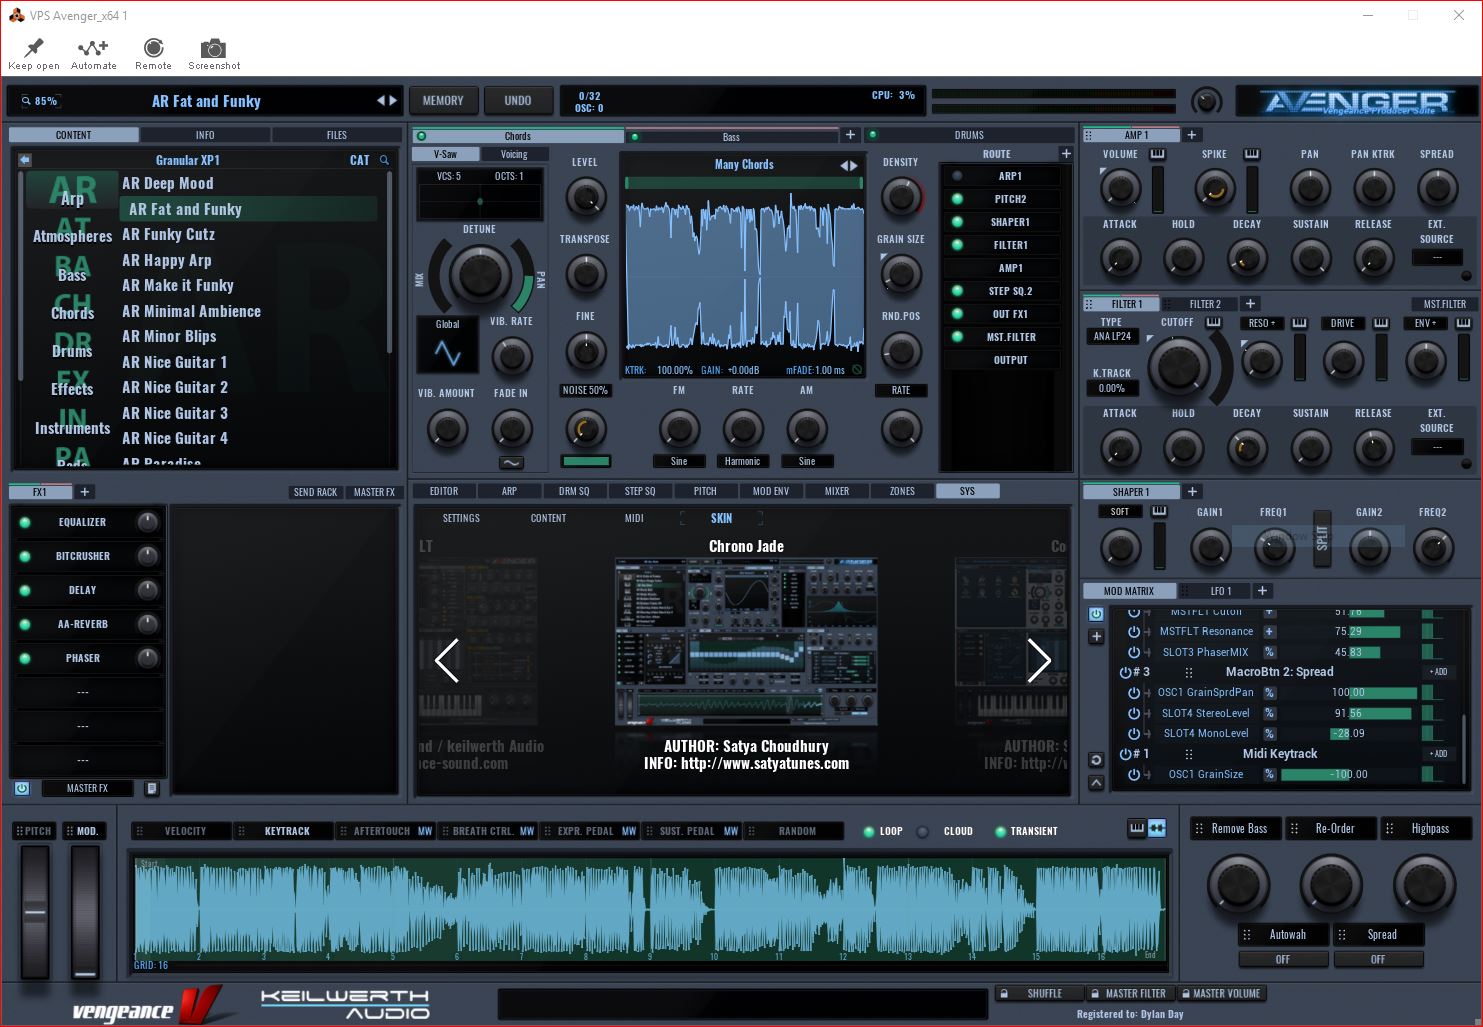1483x1027 pixels.
Task: Toggle Master FX power button
Action: pos(22,789)
